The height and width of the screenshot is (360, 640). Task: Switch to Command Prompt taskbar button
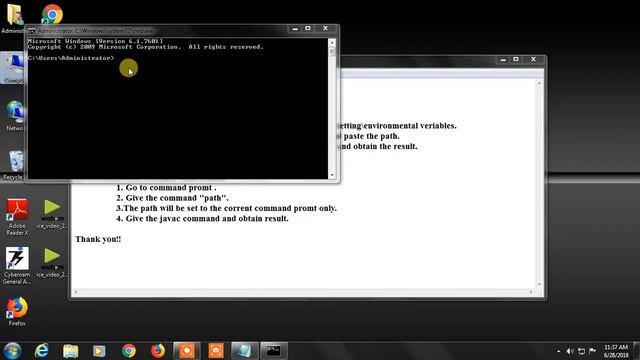(273, 351)
